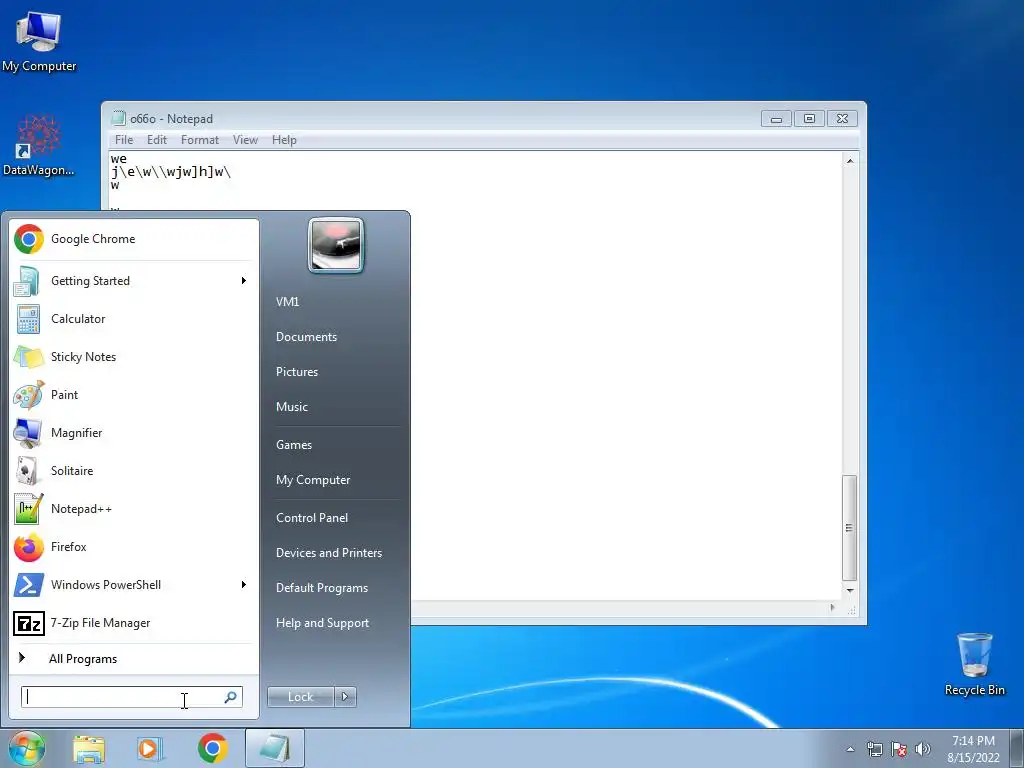
Task: Select the Notepad taskbar button
Action: point(274,748)
